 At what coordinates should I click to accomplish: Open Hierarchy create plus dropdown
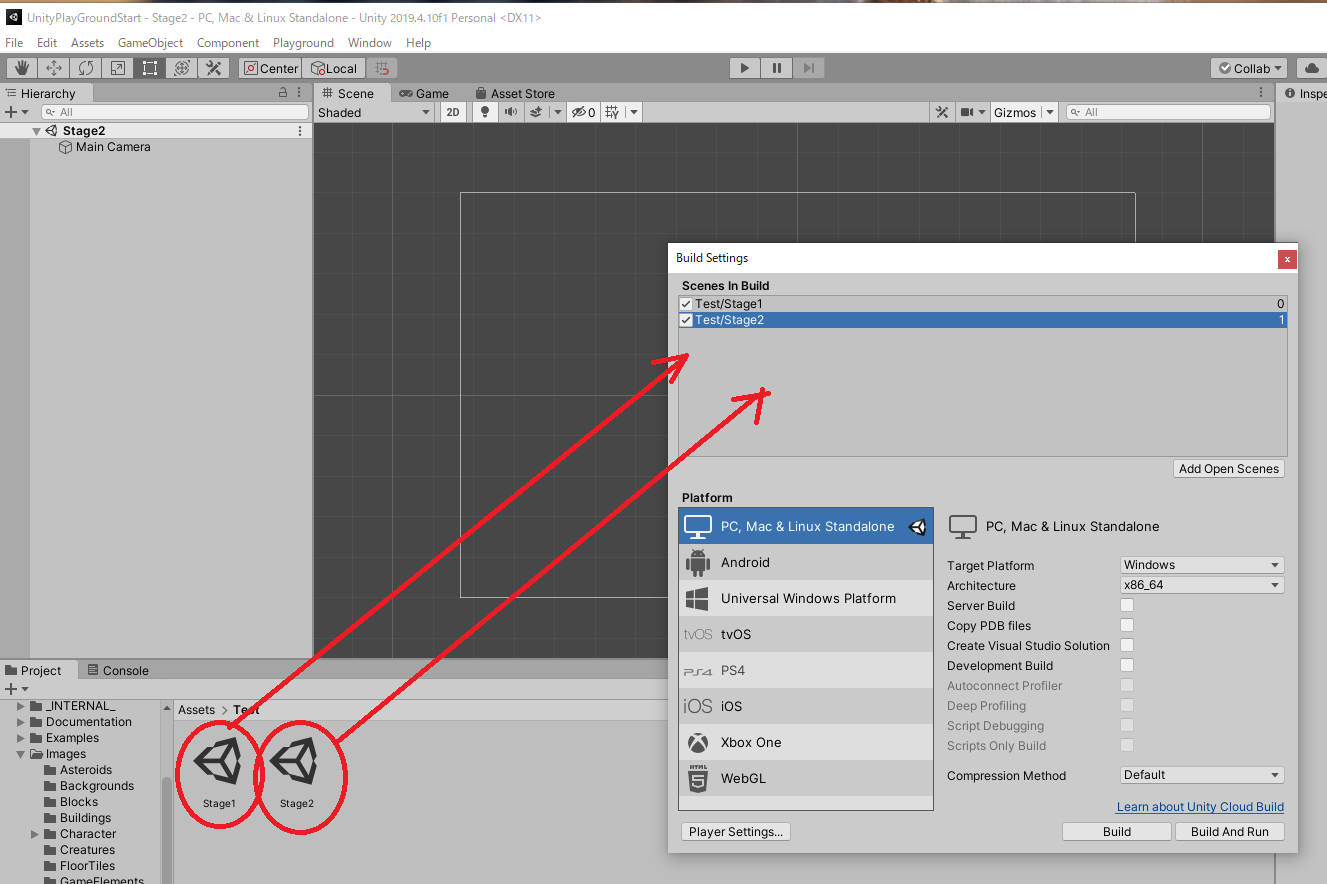coord(15,112)
